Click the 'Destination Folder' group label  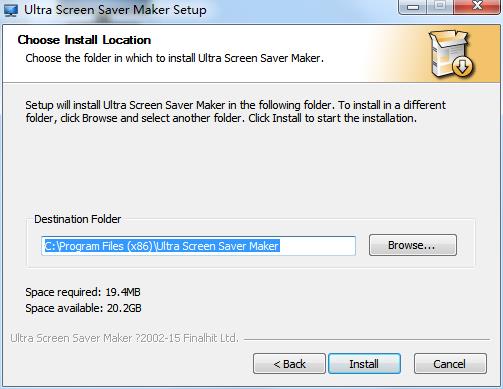pos(78,219)
